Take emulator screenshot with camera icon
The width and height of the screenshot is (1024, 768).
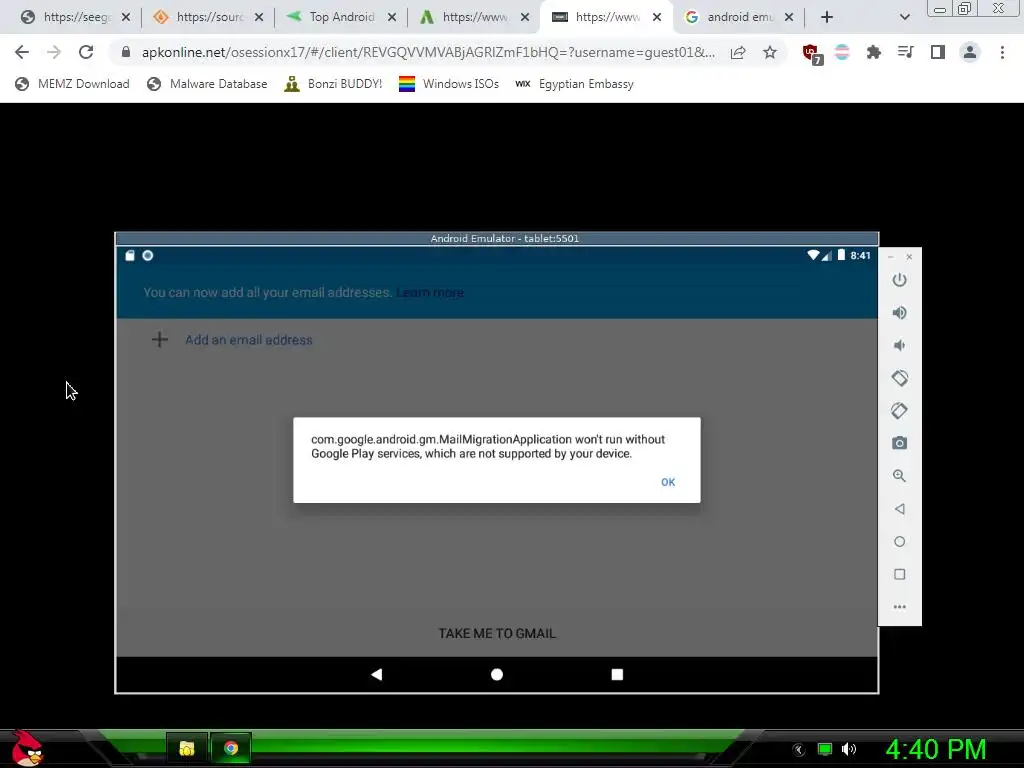[899, 443]
